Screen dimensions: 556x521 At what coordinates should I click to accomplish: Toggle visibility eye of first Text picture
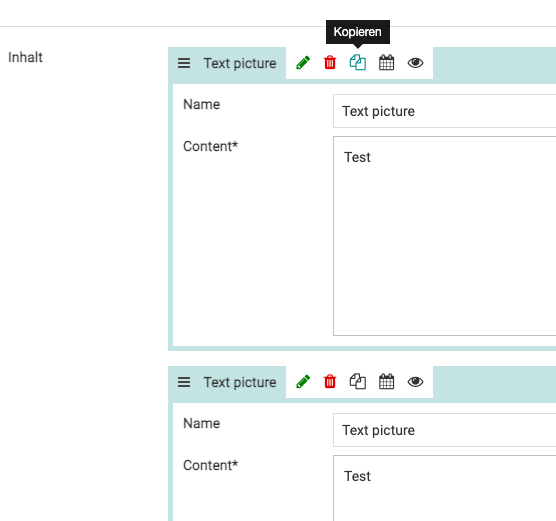415,63
